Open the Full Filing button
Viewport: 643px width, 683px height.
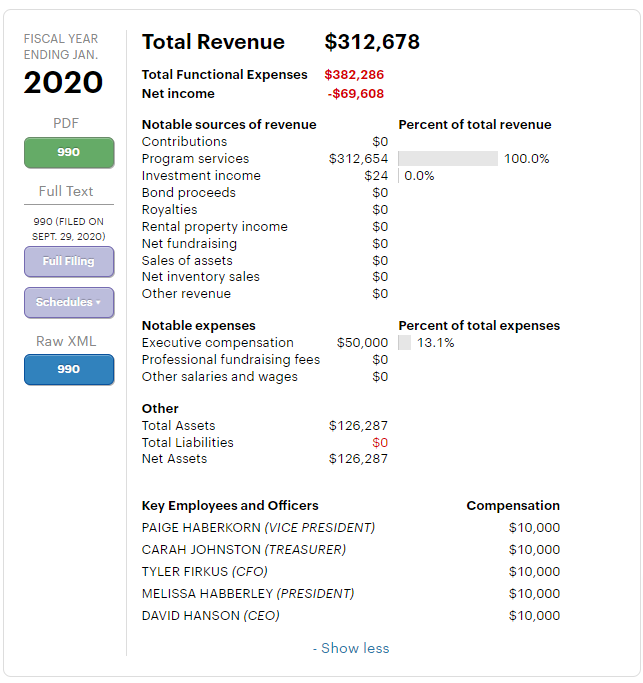point(69,261)
